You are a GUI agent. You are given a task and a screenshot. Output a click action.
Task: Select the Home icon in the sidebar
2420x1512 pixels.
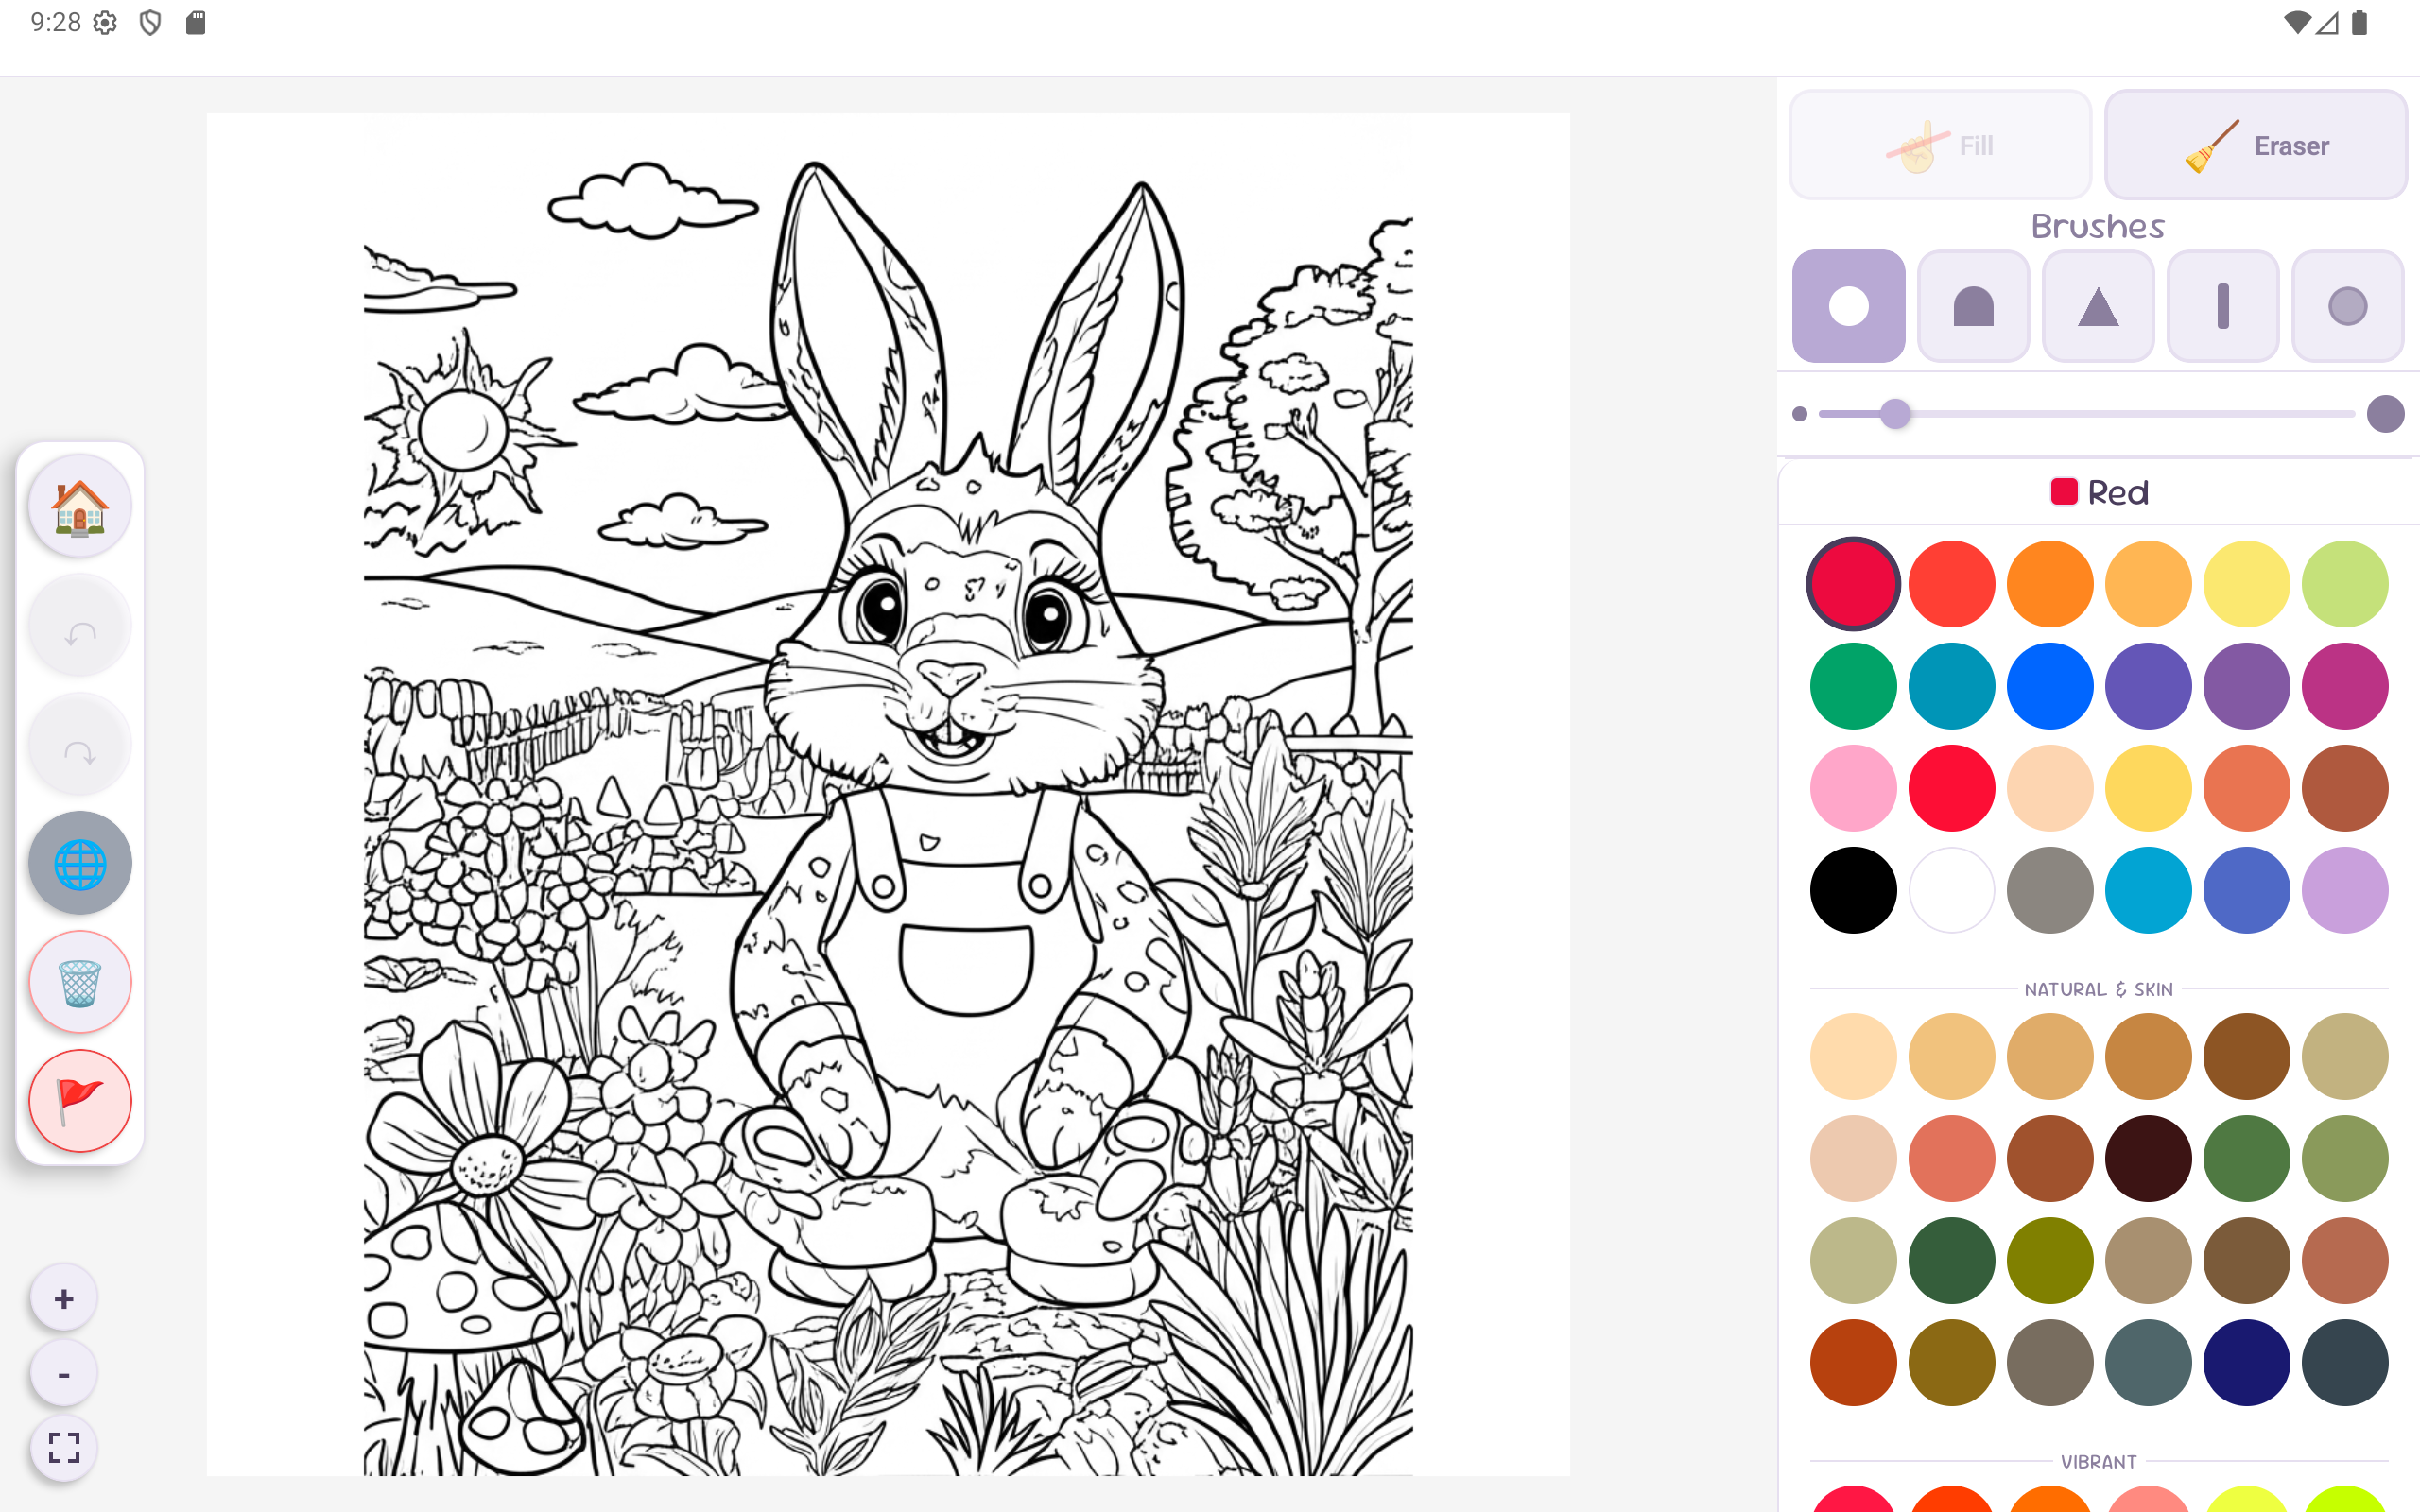coord(78,505)
